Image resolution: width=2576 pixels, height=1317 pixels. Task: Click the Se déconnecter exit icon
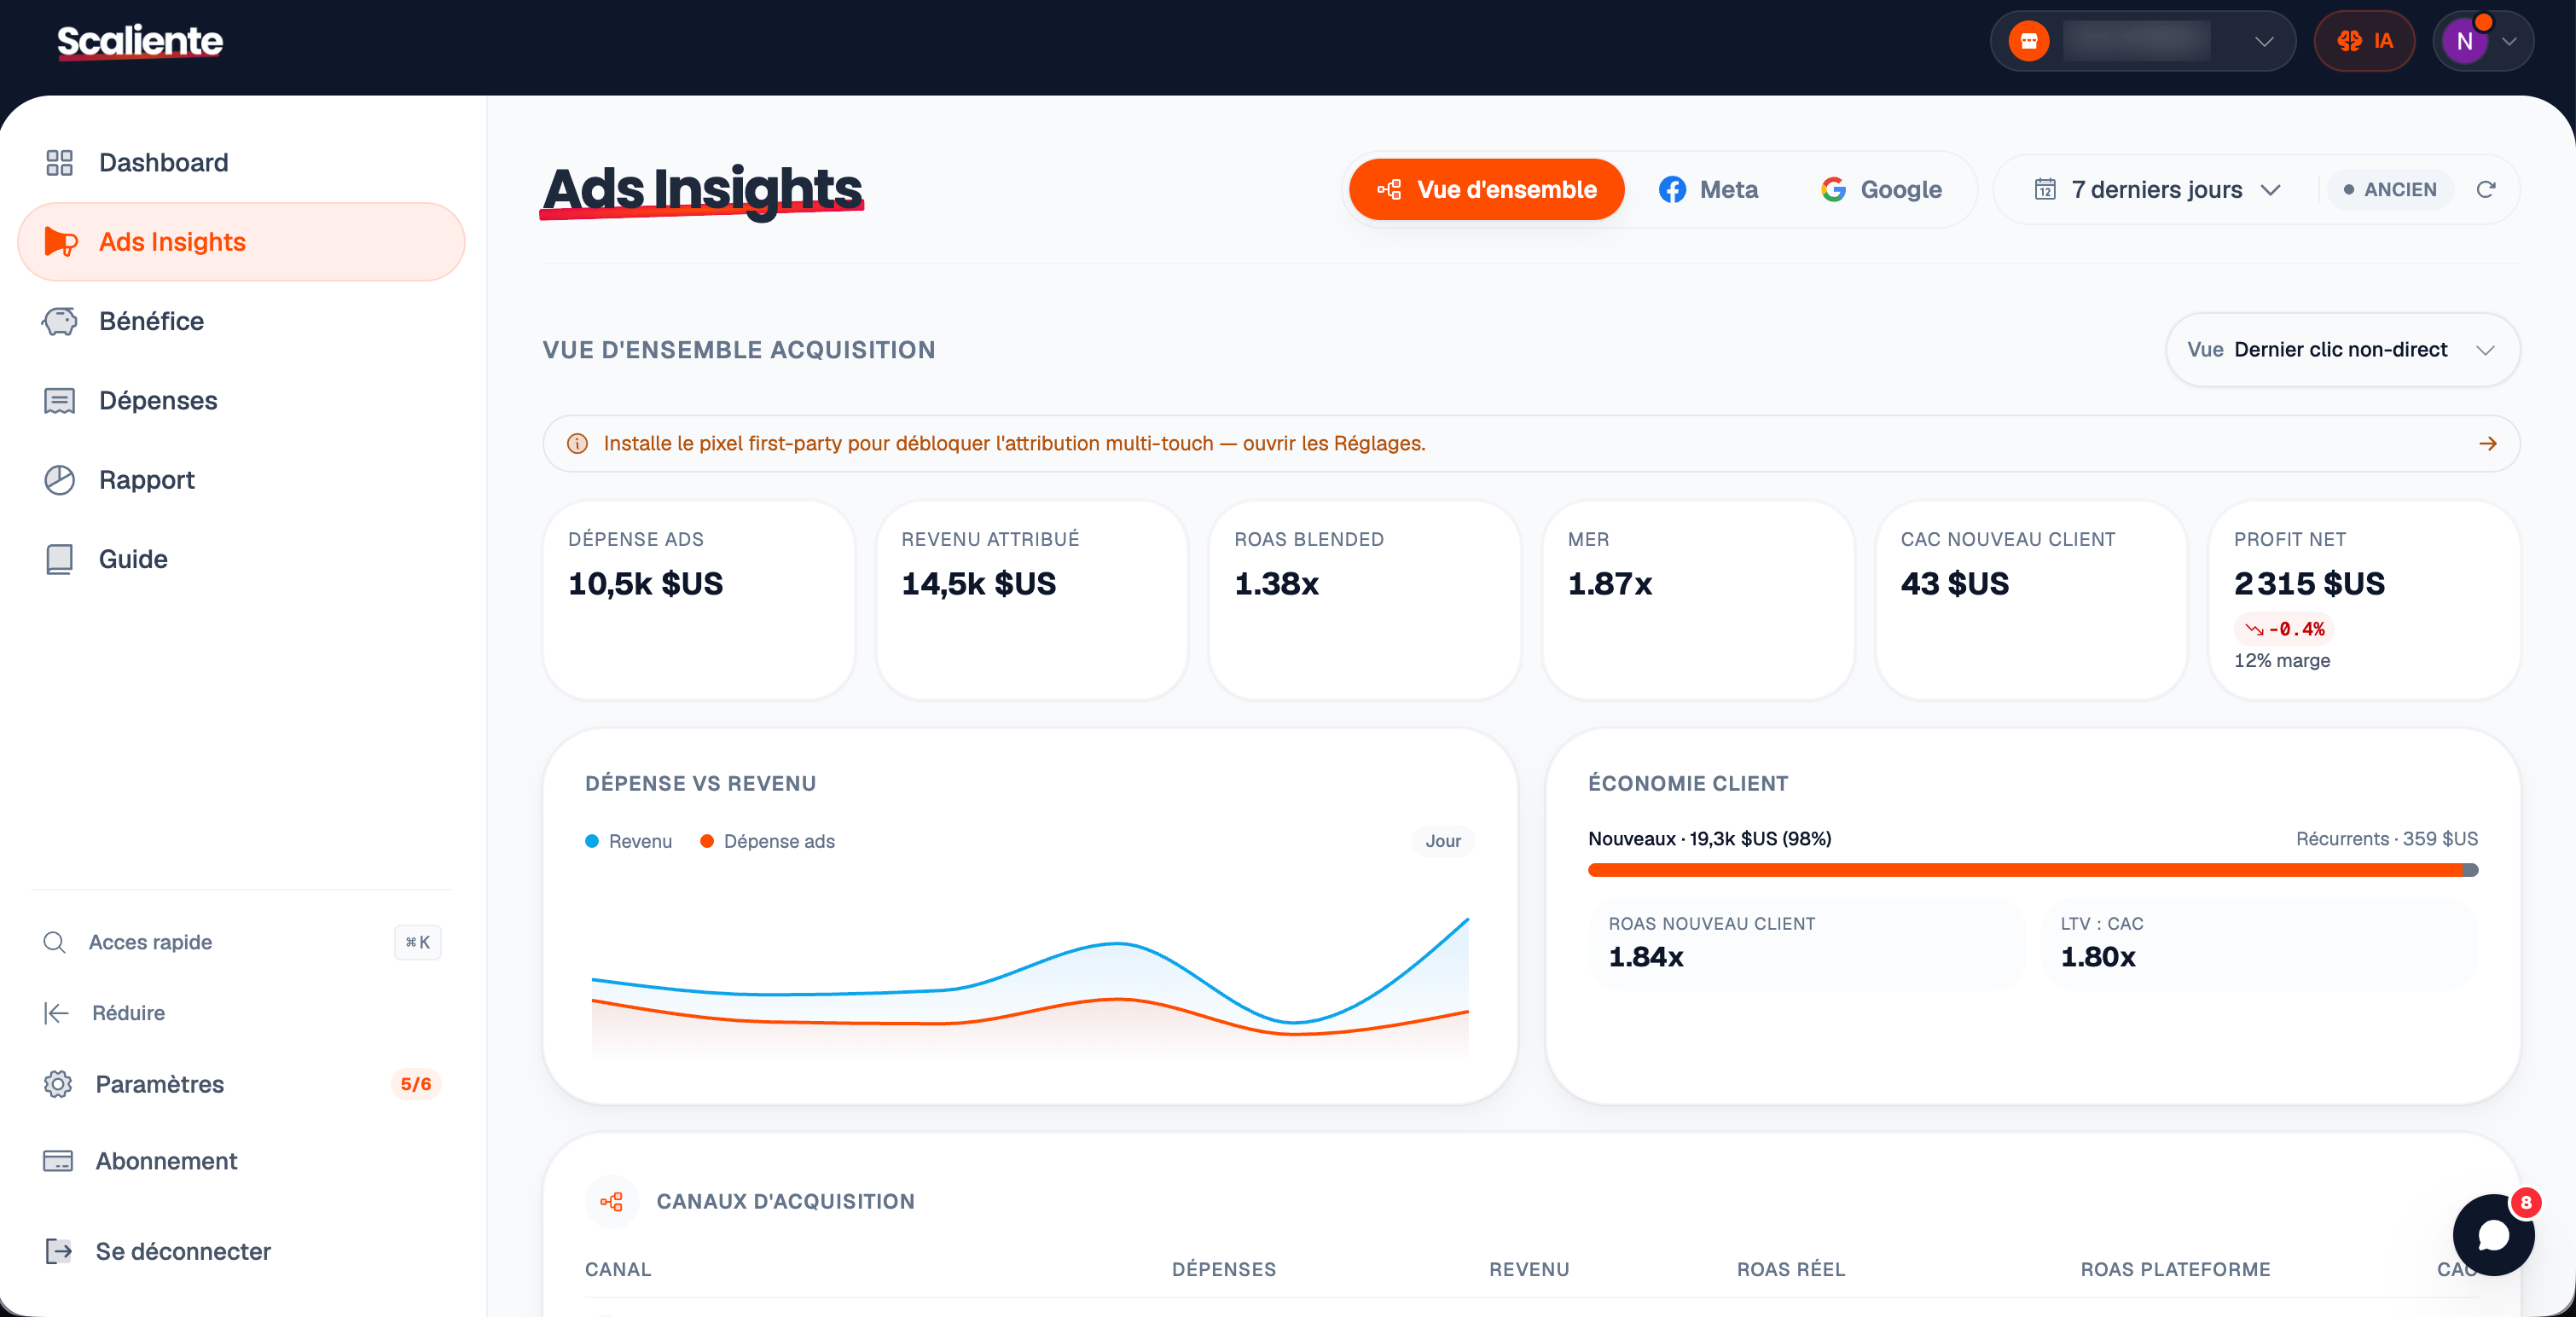58,1251
